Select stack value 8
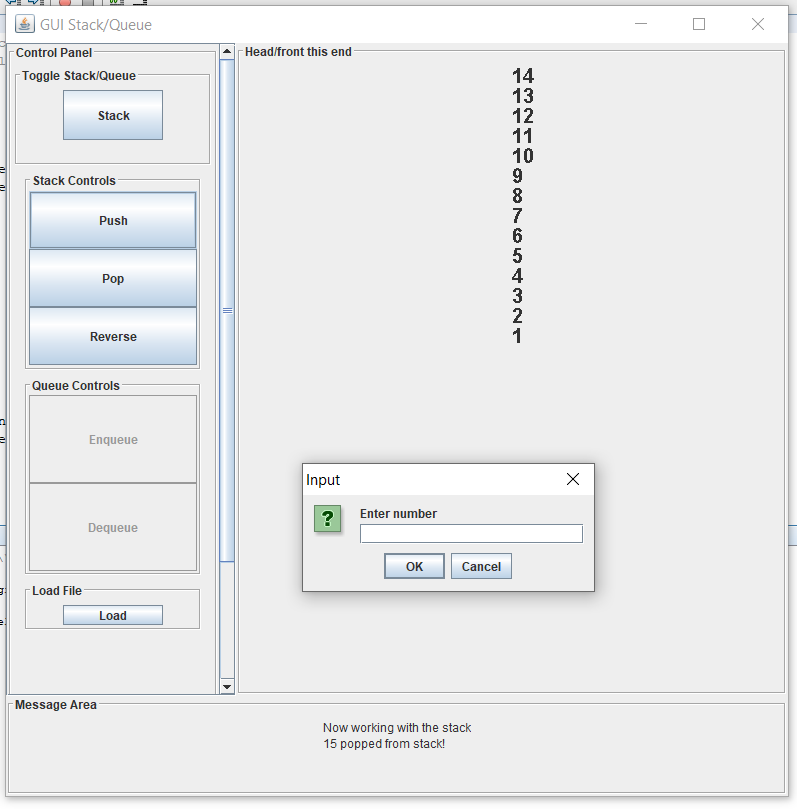This screenshot has height=809, width=797. (x=517, y=196)
